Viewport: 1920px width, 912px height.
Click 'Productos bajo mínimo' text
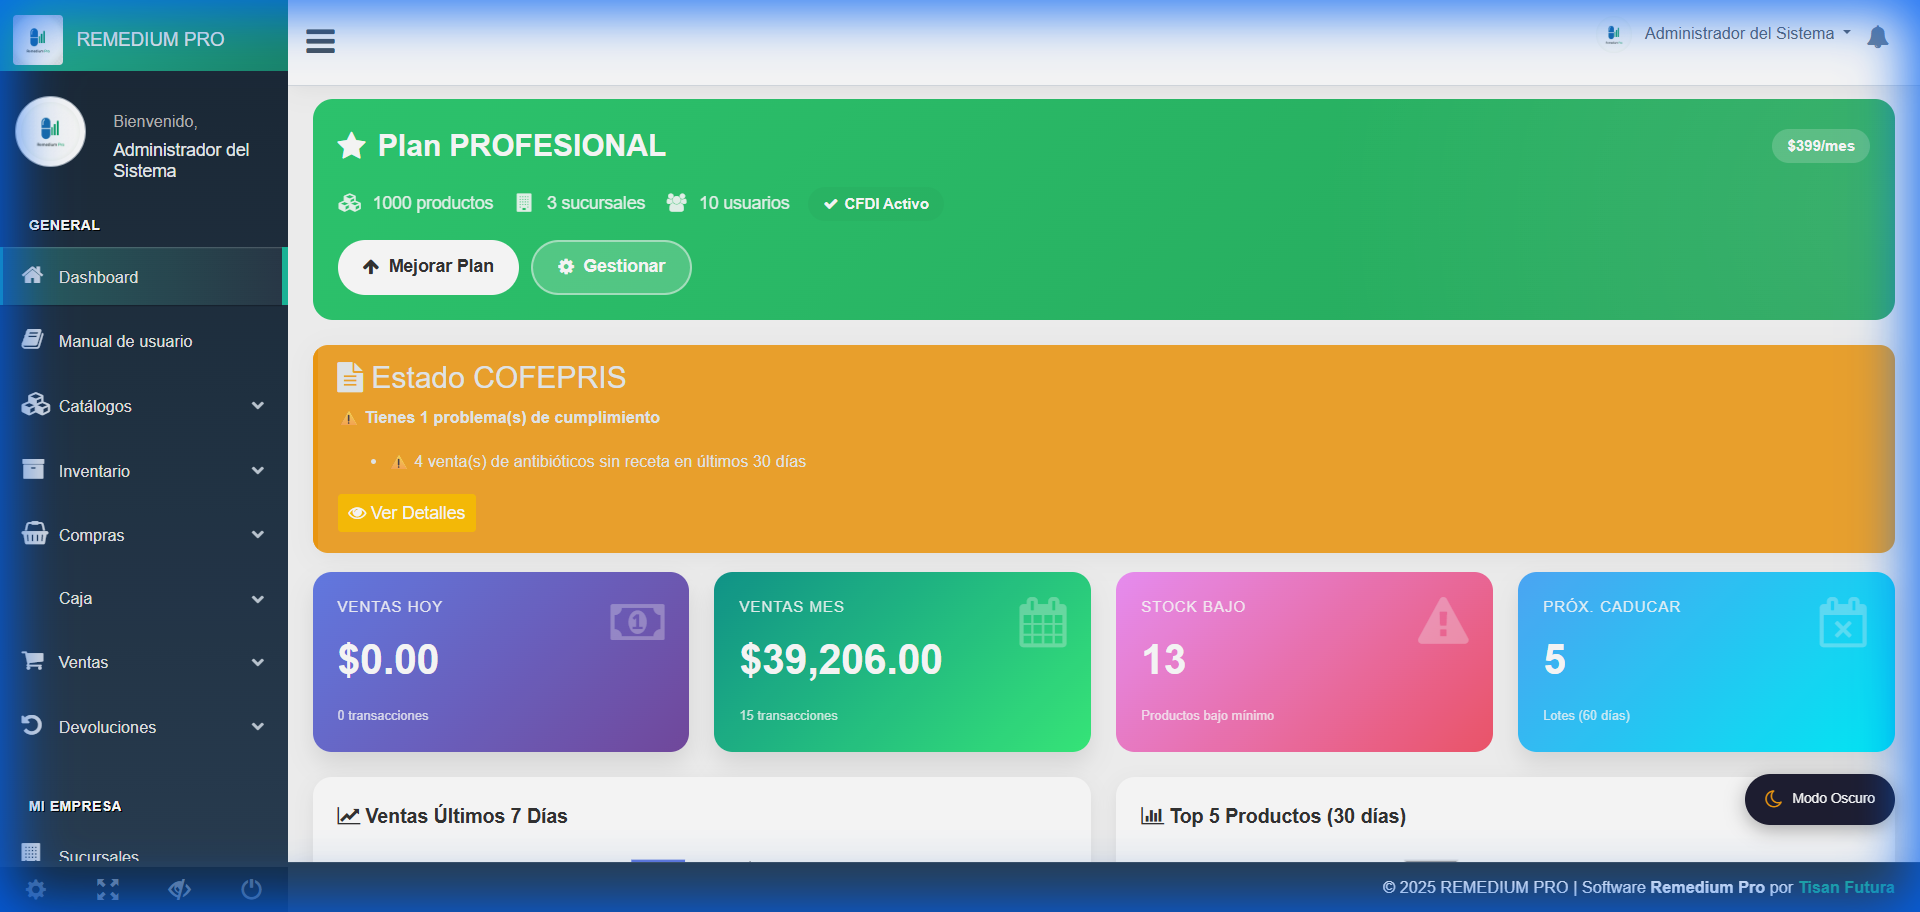pyautogui.click(x=1208, y=716)
